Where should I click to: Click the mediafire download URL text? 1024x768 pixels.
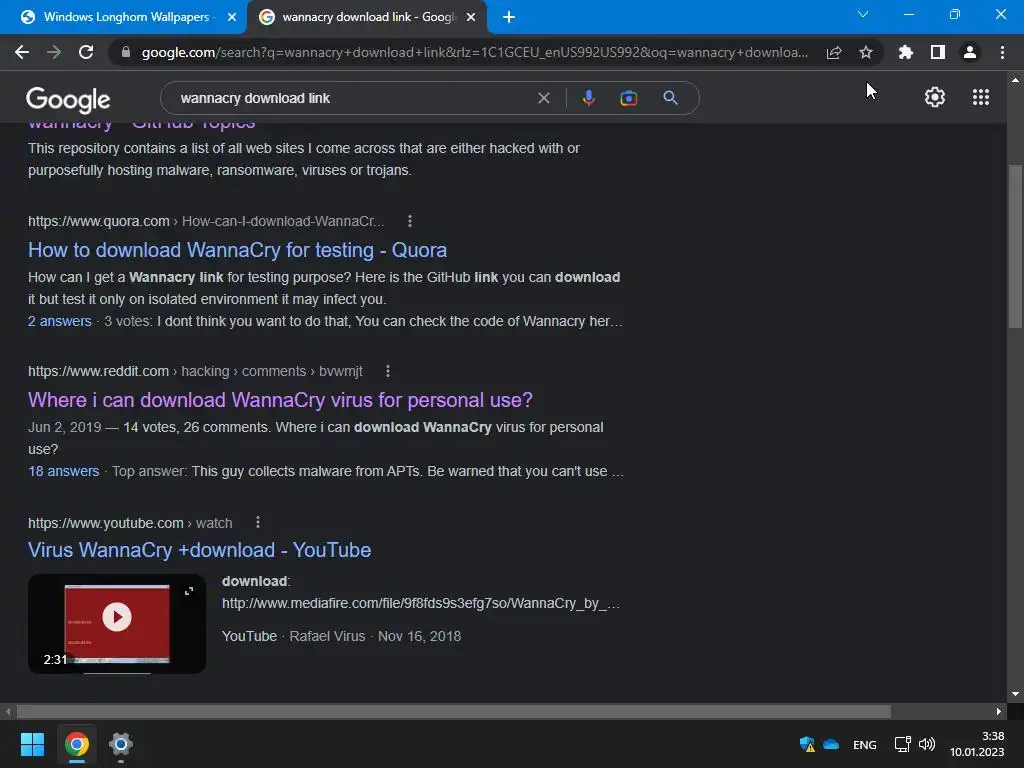pos(421,603)
